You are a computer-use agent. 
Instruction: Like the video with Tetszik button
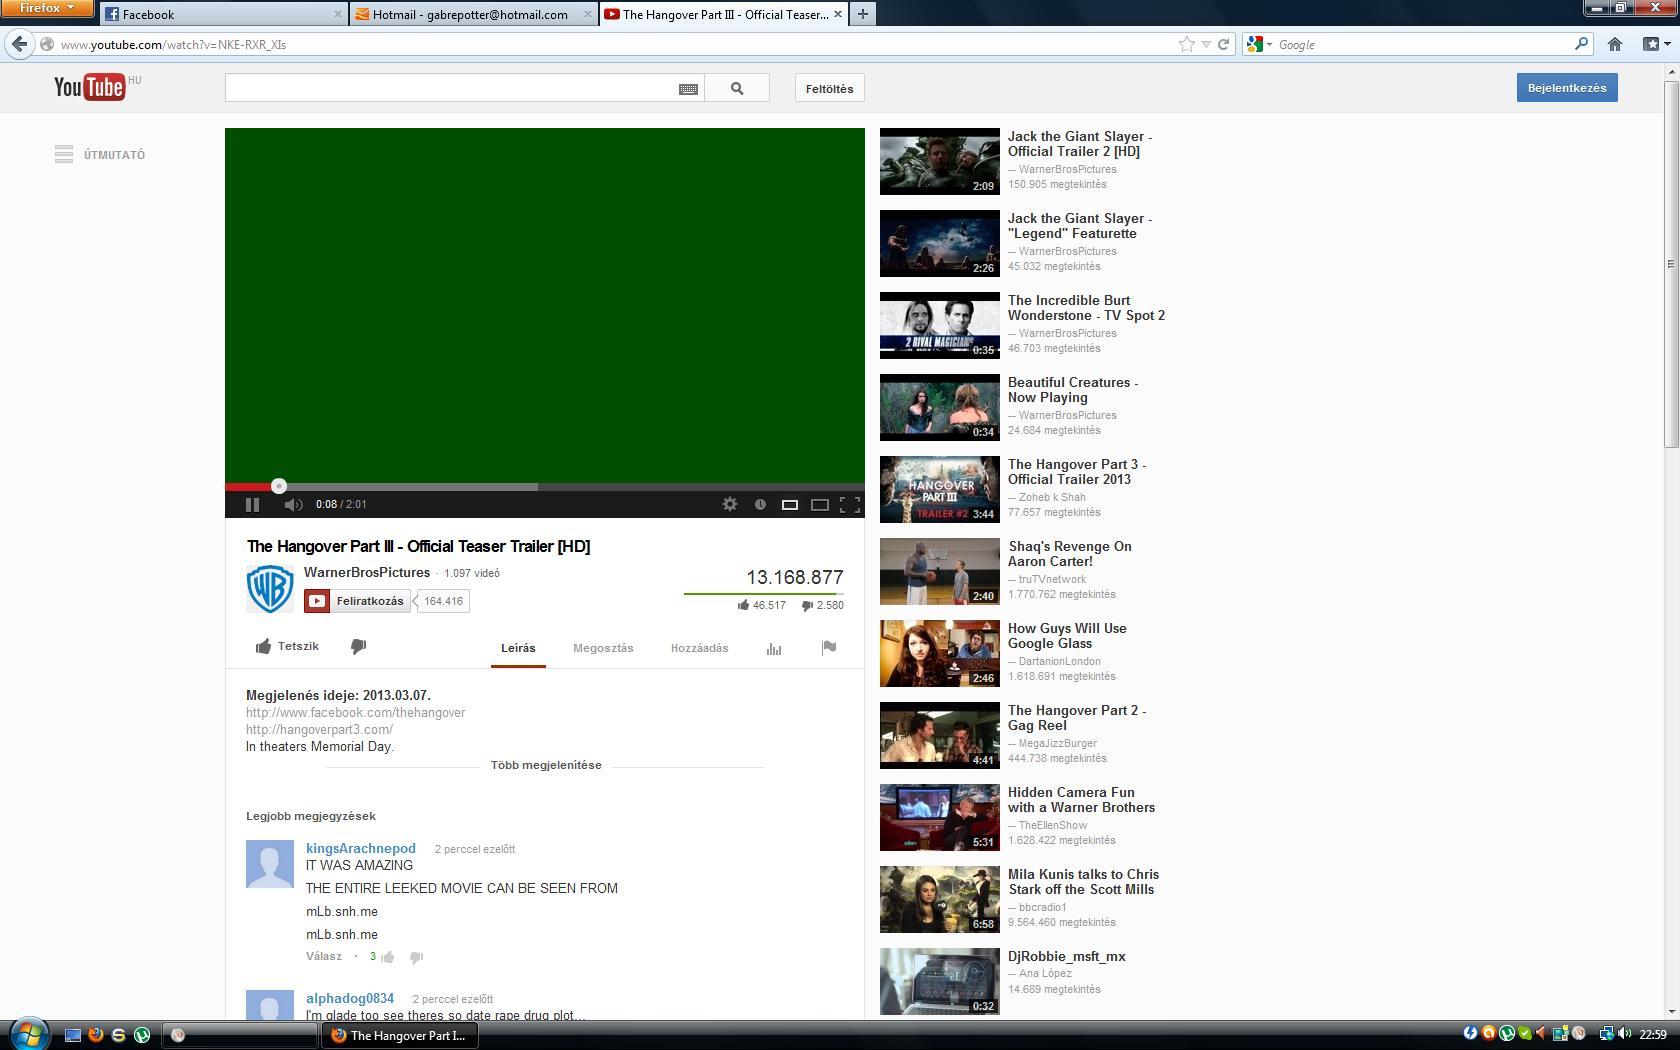(287, 647)
